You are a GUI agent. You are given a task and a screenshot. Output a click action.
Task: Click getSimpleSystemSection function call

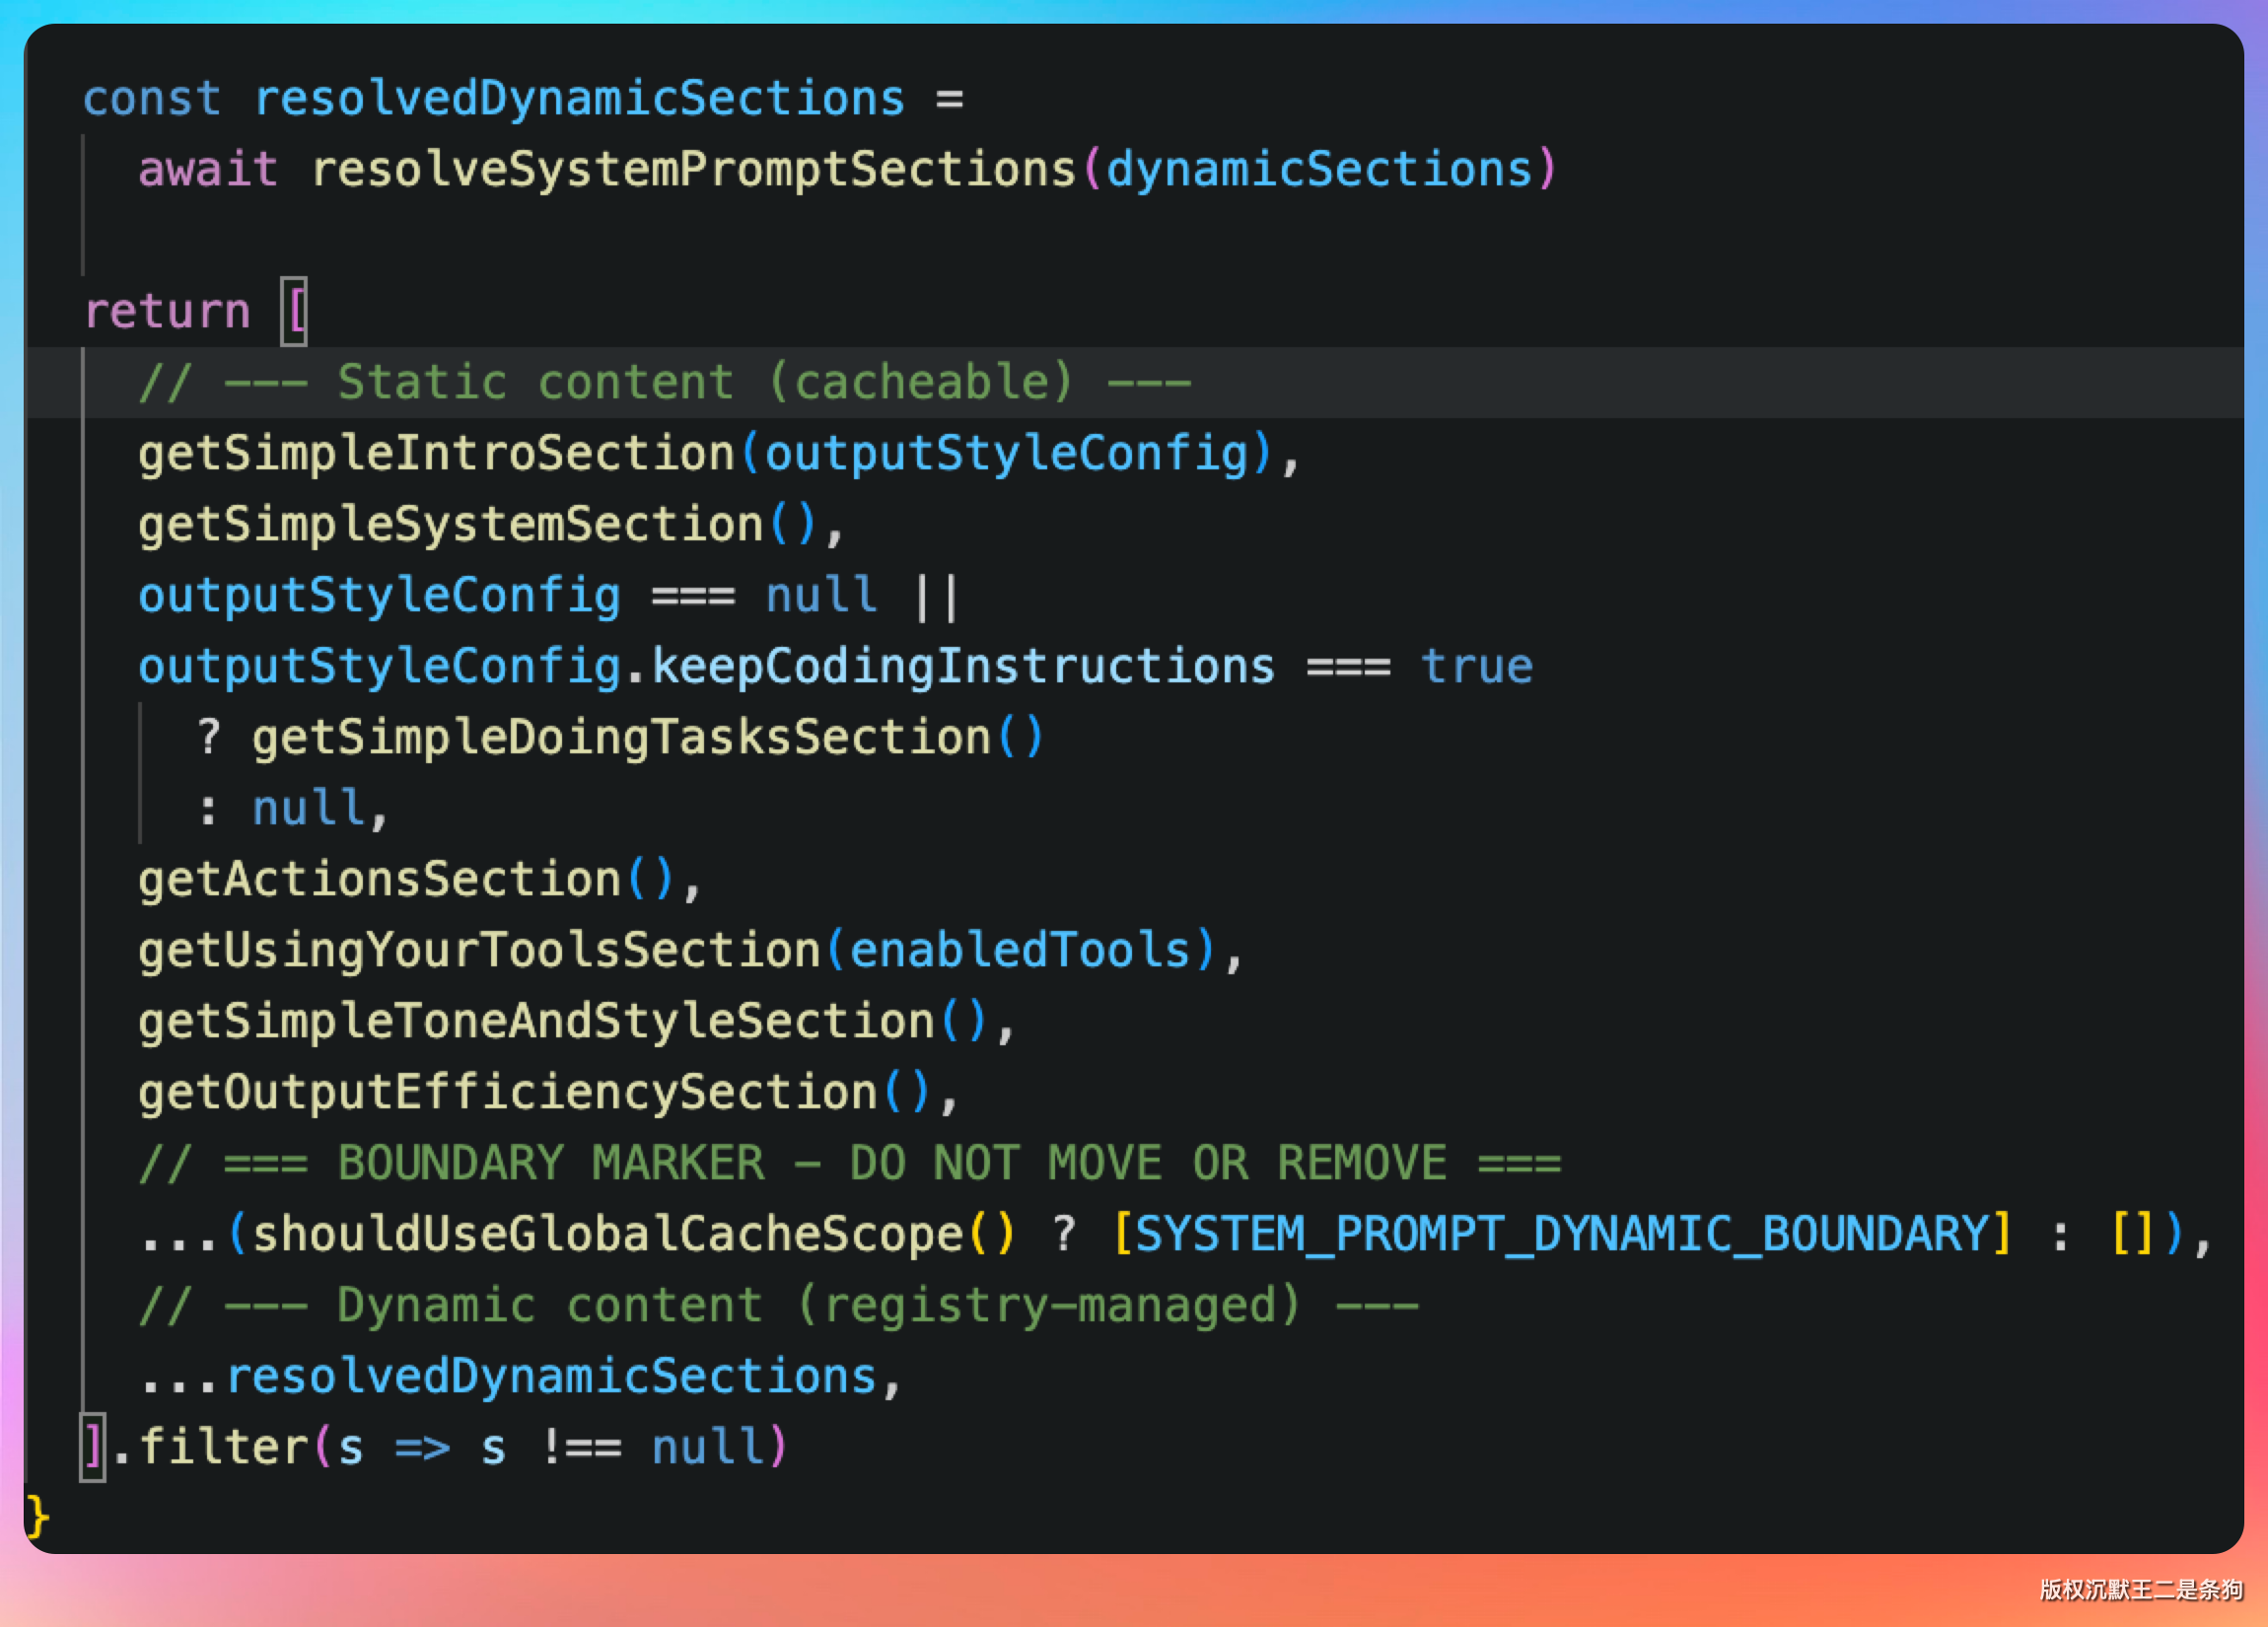pyautogui.click(x=450, y=525)
